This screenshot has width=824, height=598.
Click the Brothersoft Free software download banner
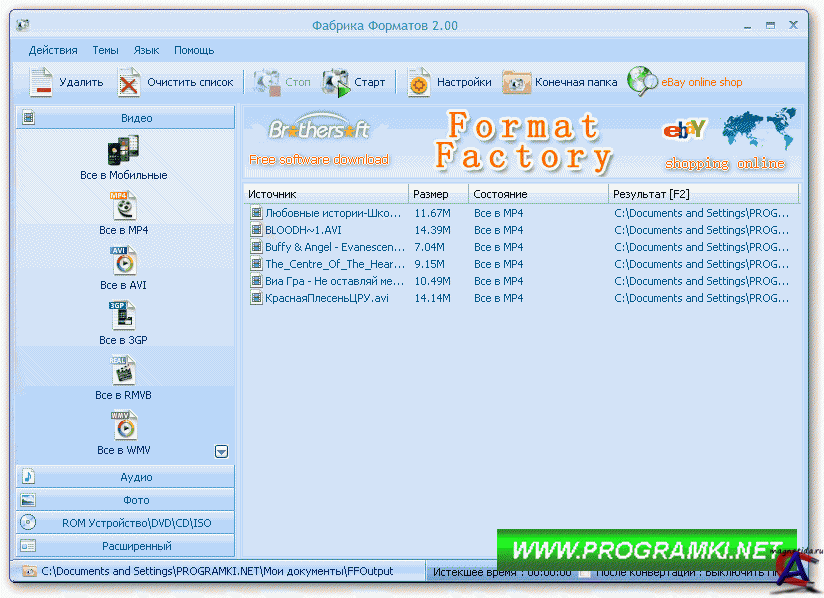tap(319, 141)
